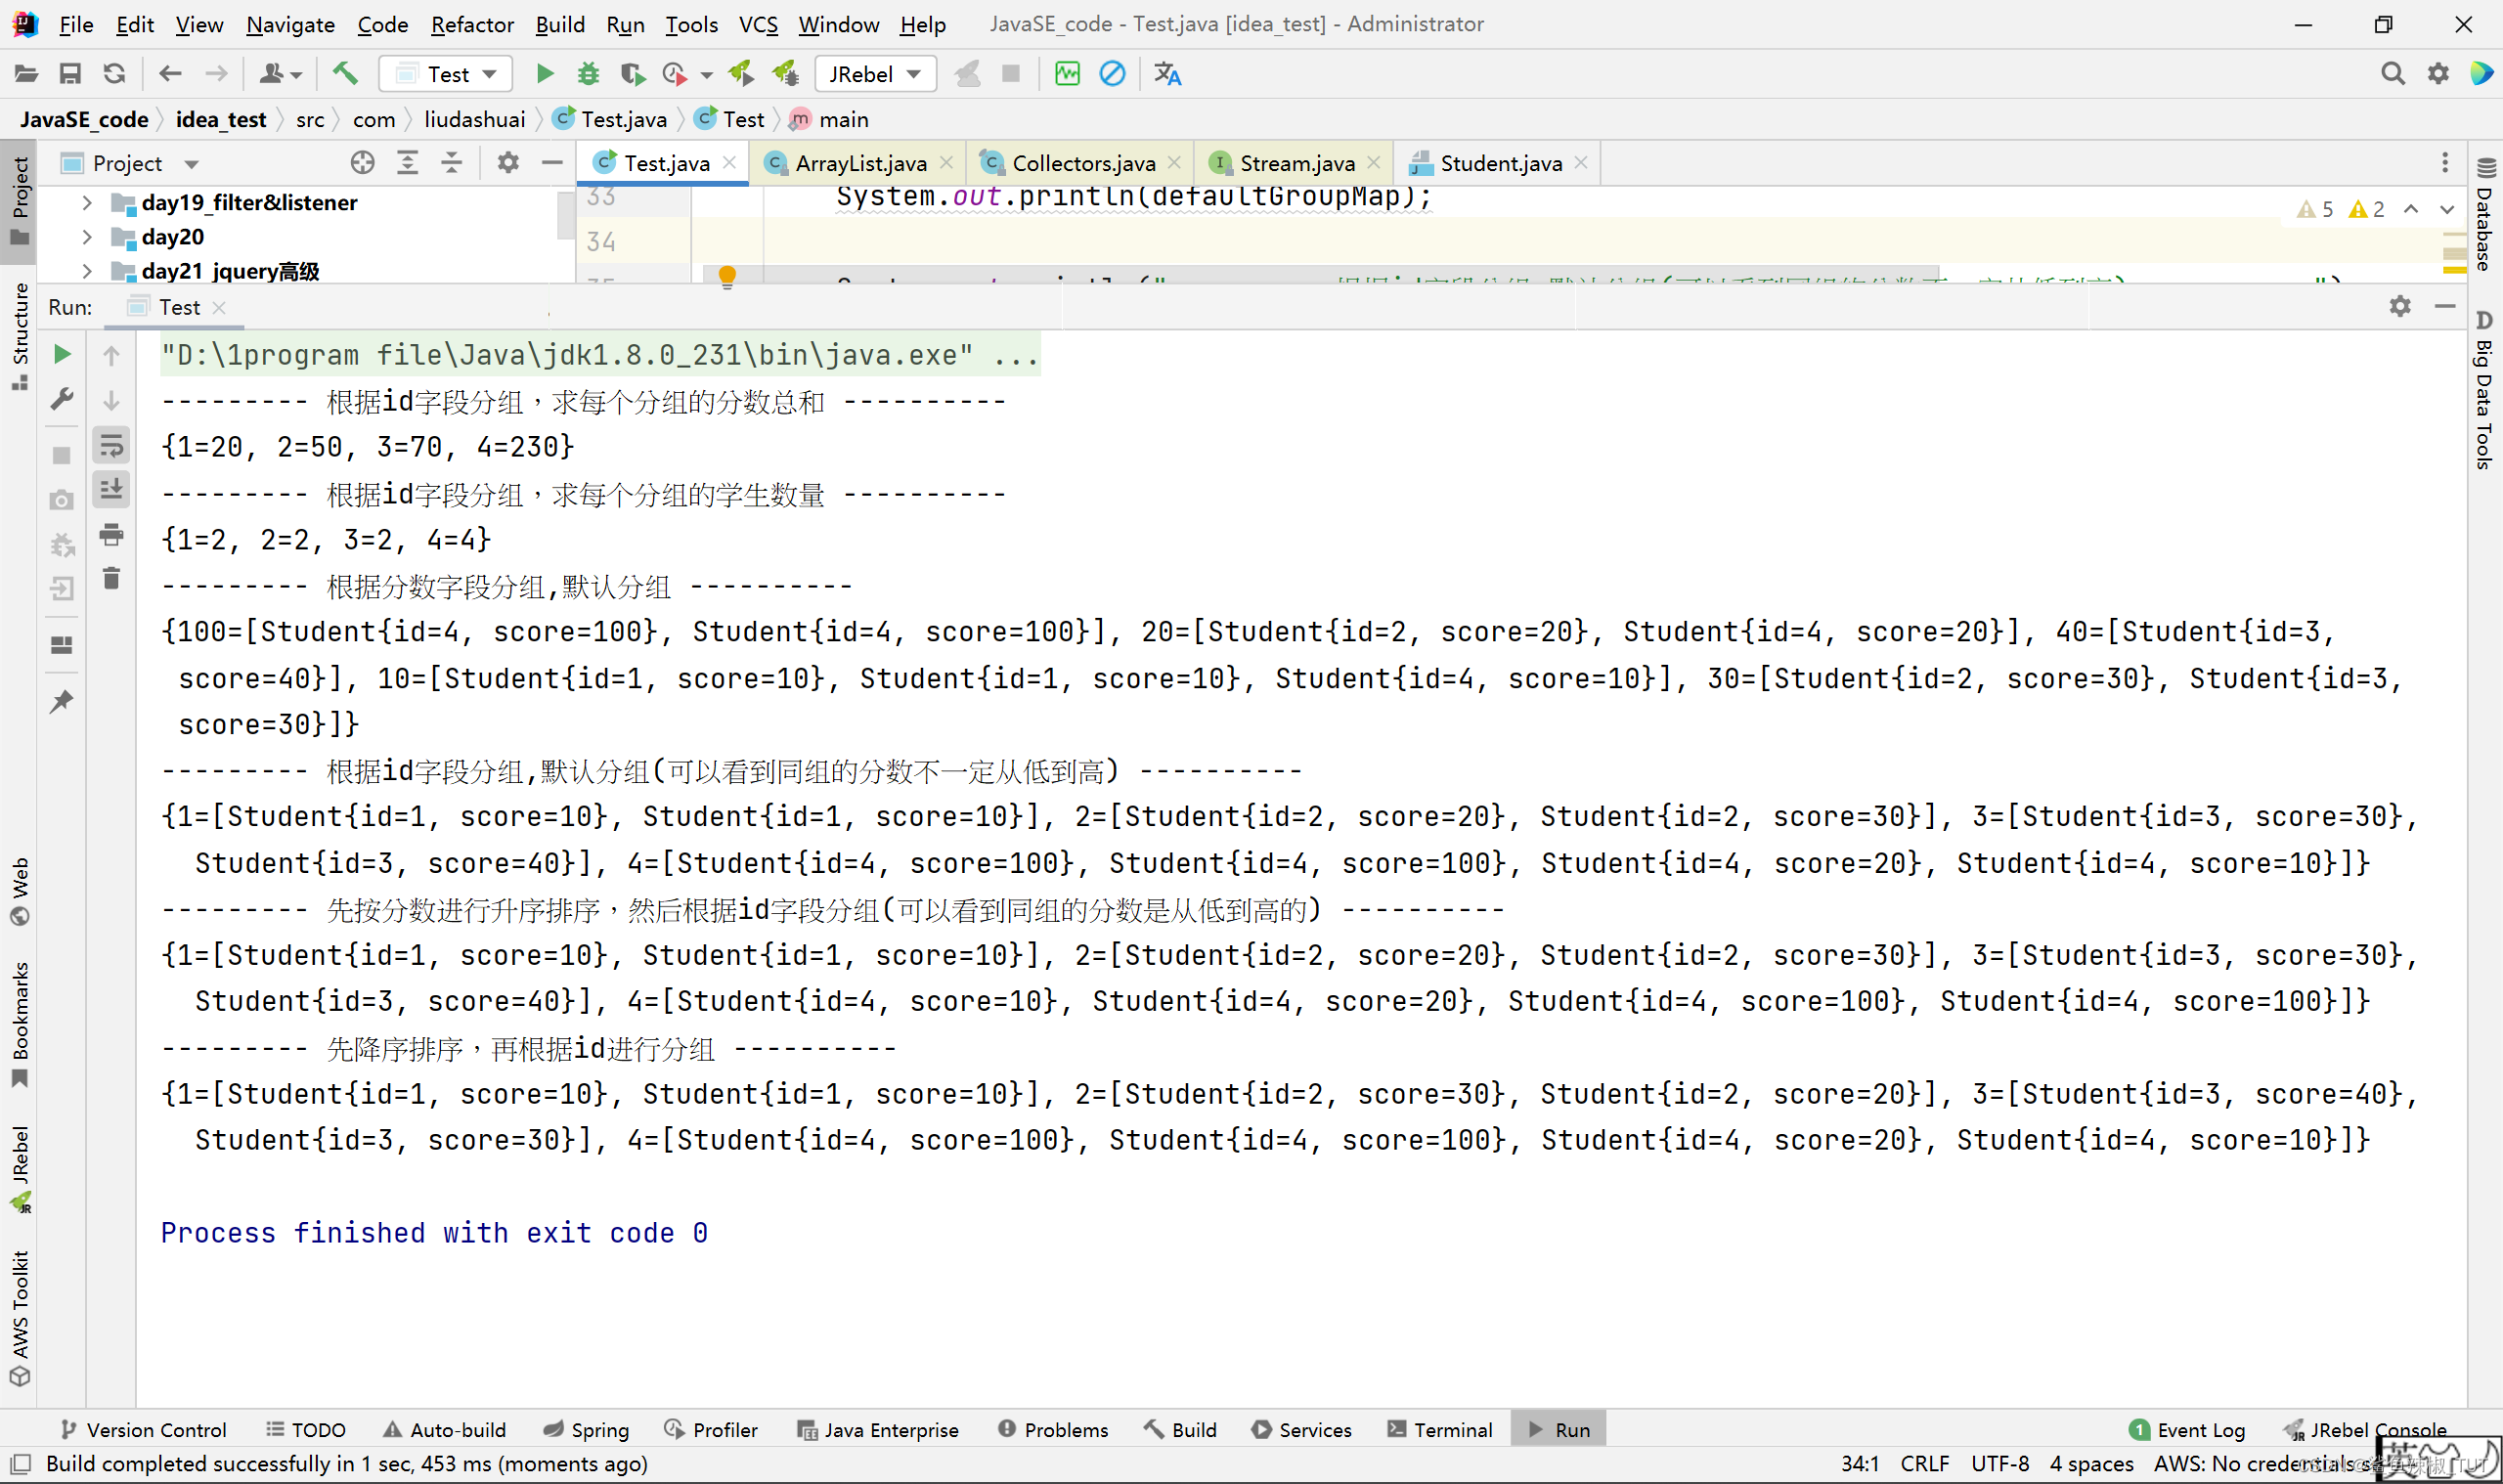Screen dimensions: 2503x1484
Task: Toggle soft-wrap in the Run console
Action: (x=111, y=445)
